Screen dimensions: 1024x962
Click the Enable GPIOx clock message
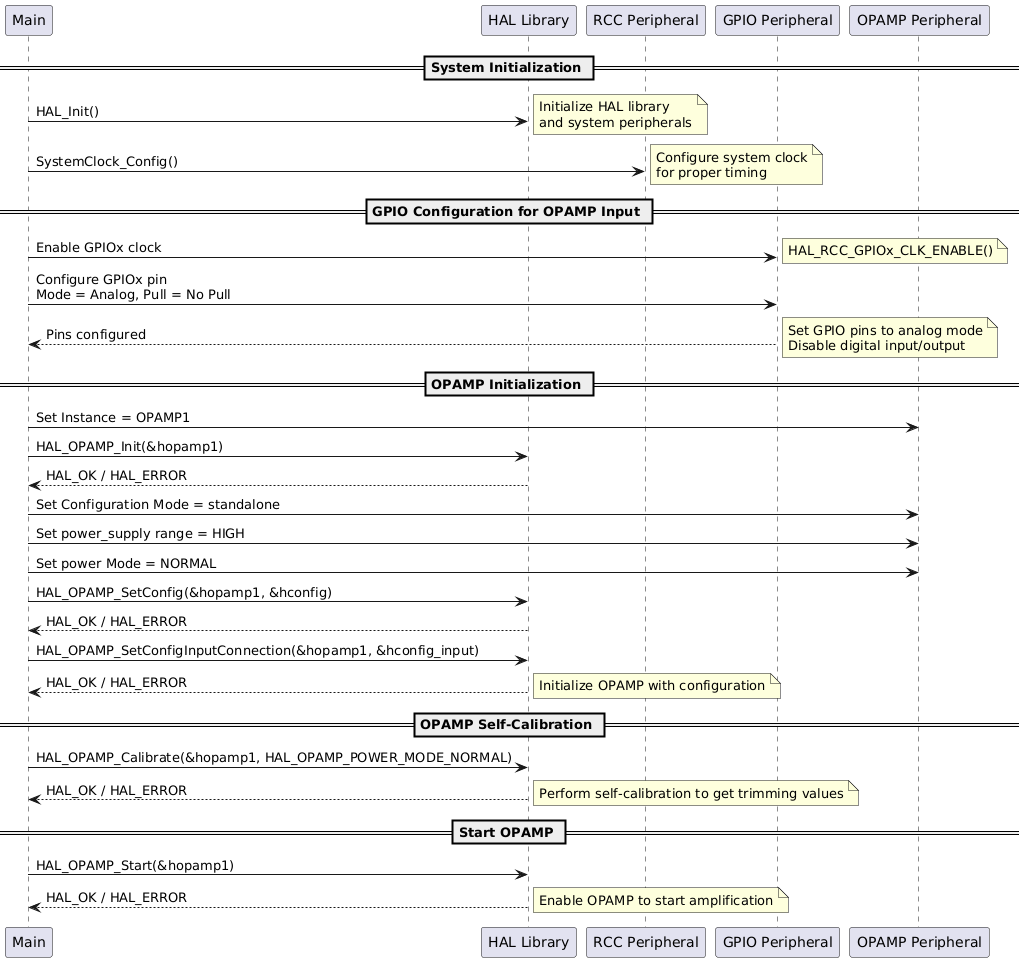(x=99, y=248)
